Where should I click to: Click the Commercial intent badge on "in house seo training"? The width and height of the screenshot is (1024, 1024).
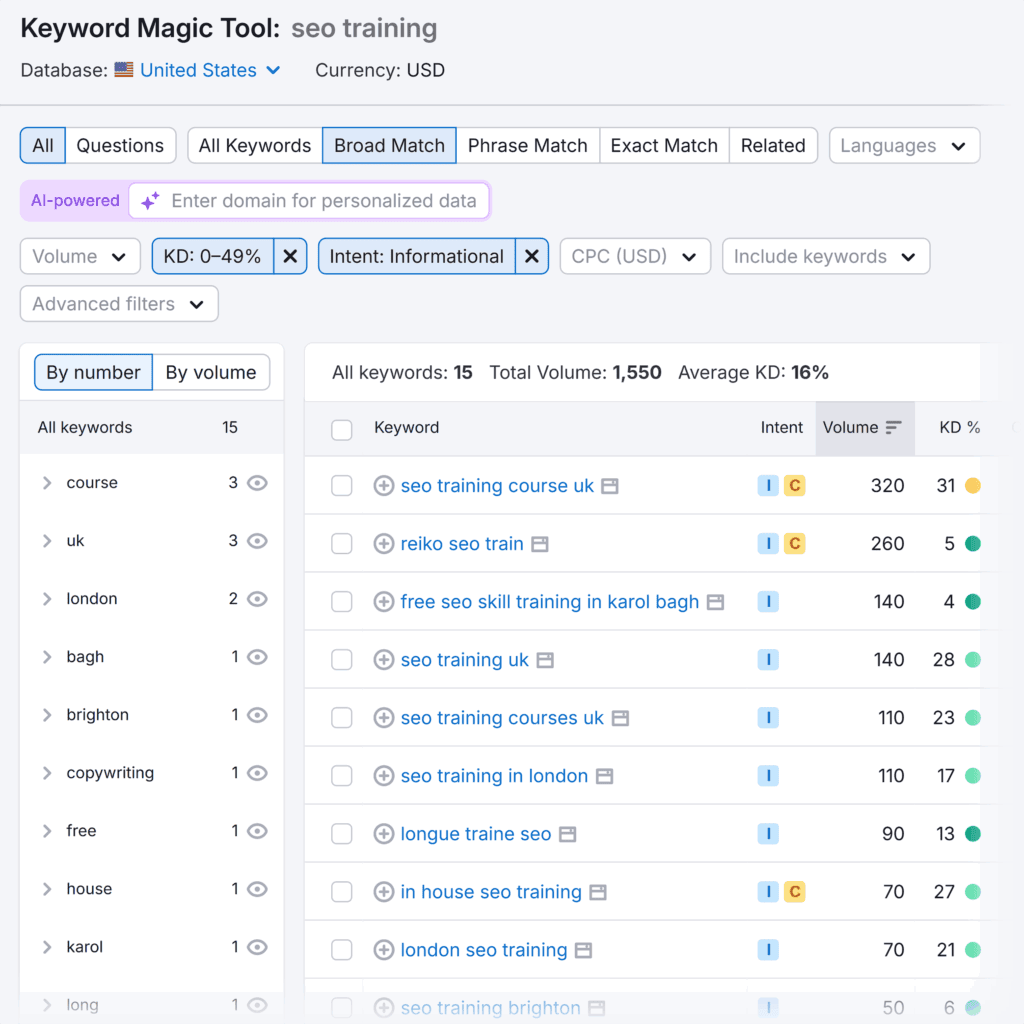[x=793, y=892]
